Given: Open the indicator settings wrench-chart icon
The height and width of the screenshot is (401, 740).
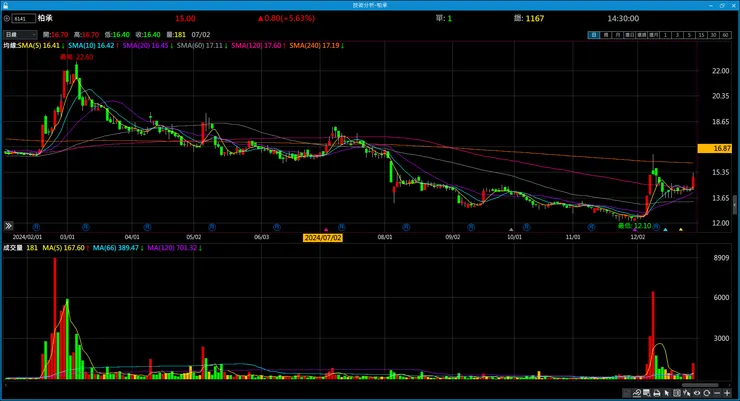Looking at the screenshot, I should coord(637,393).
